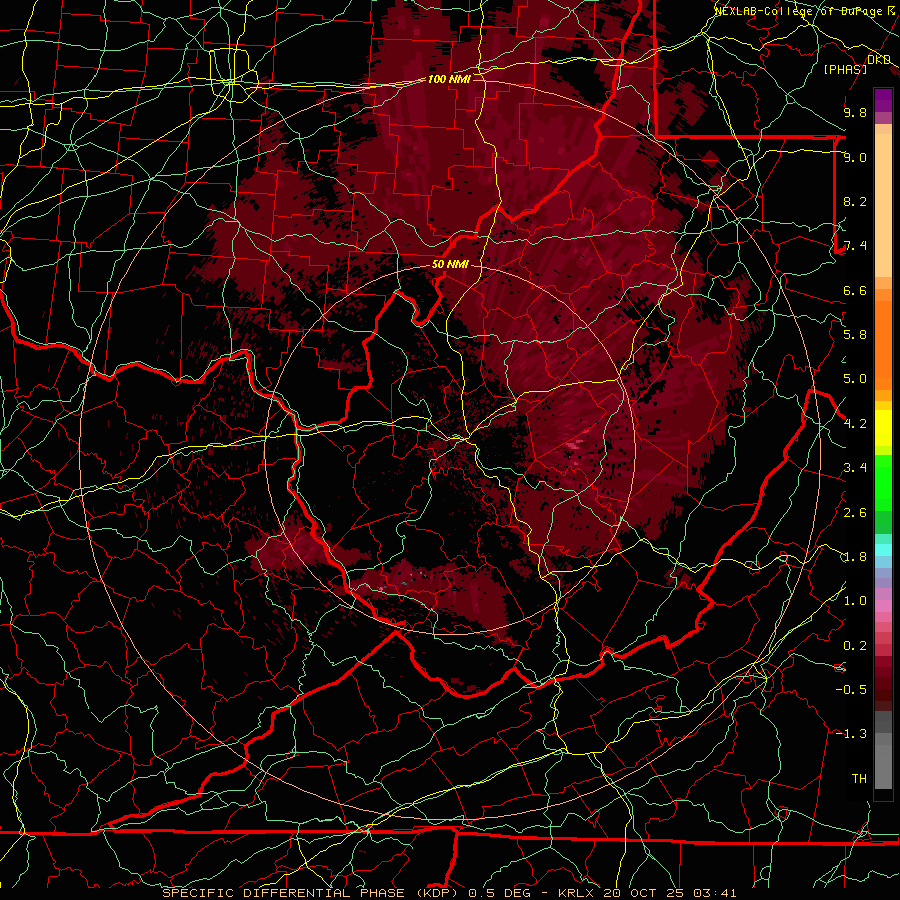Viewport: 900px width, 900px height.
Task: Click the '50 NMI' range ring label
Action: [x=450, y=264]
